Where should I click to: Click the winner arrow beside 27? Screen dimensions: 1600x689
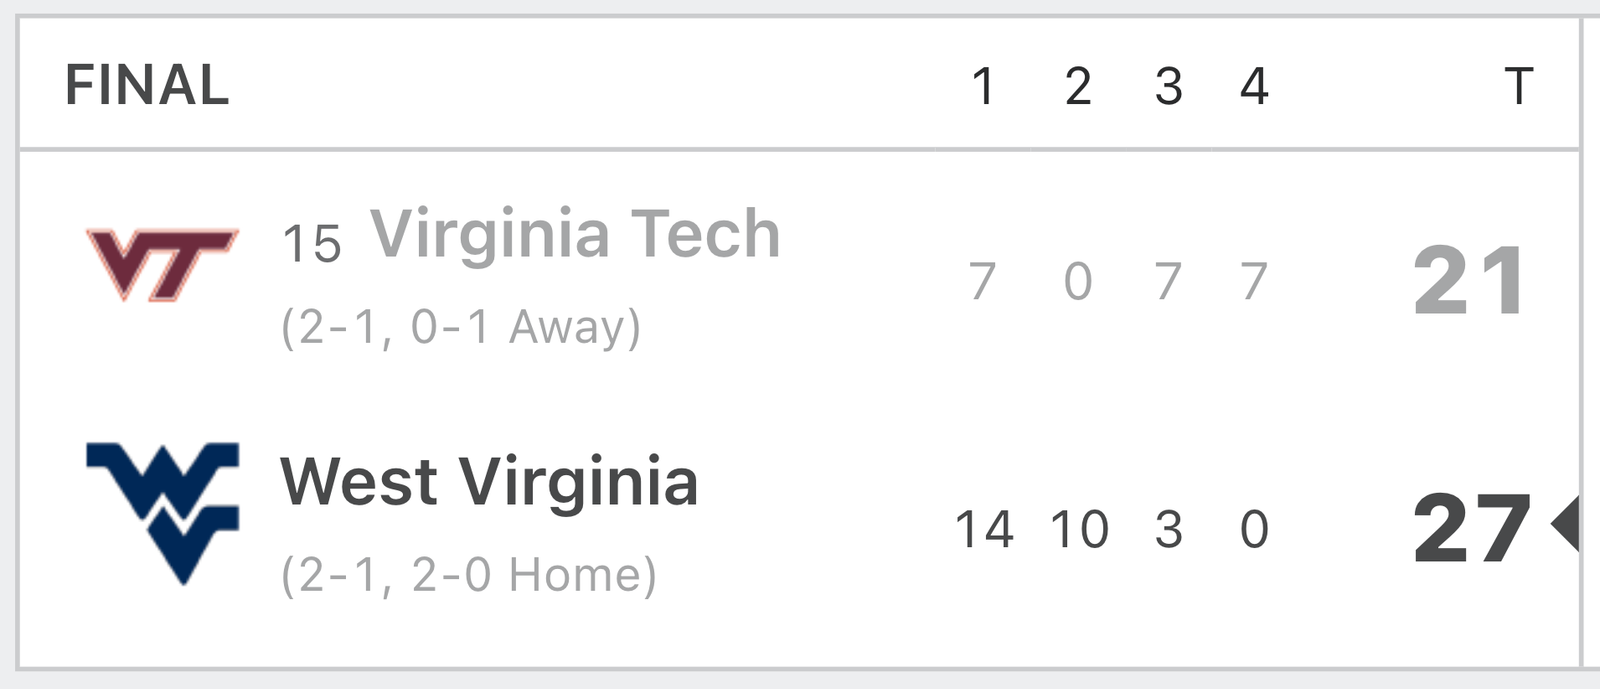tap(1565, 523)
